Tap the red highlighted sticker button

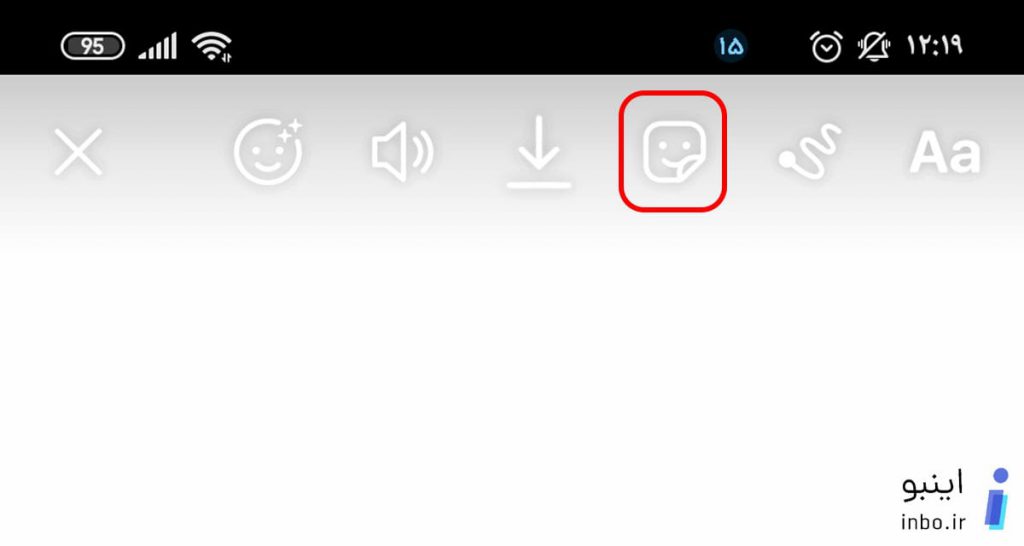(673, 152)
